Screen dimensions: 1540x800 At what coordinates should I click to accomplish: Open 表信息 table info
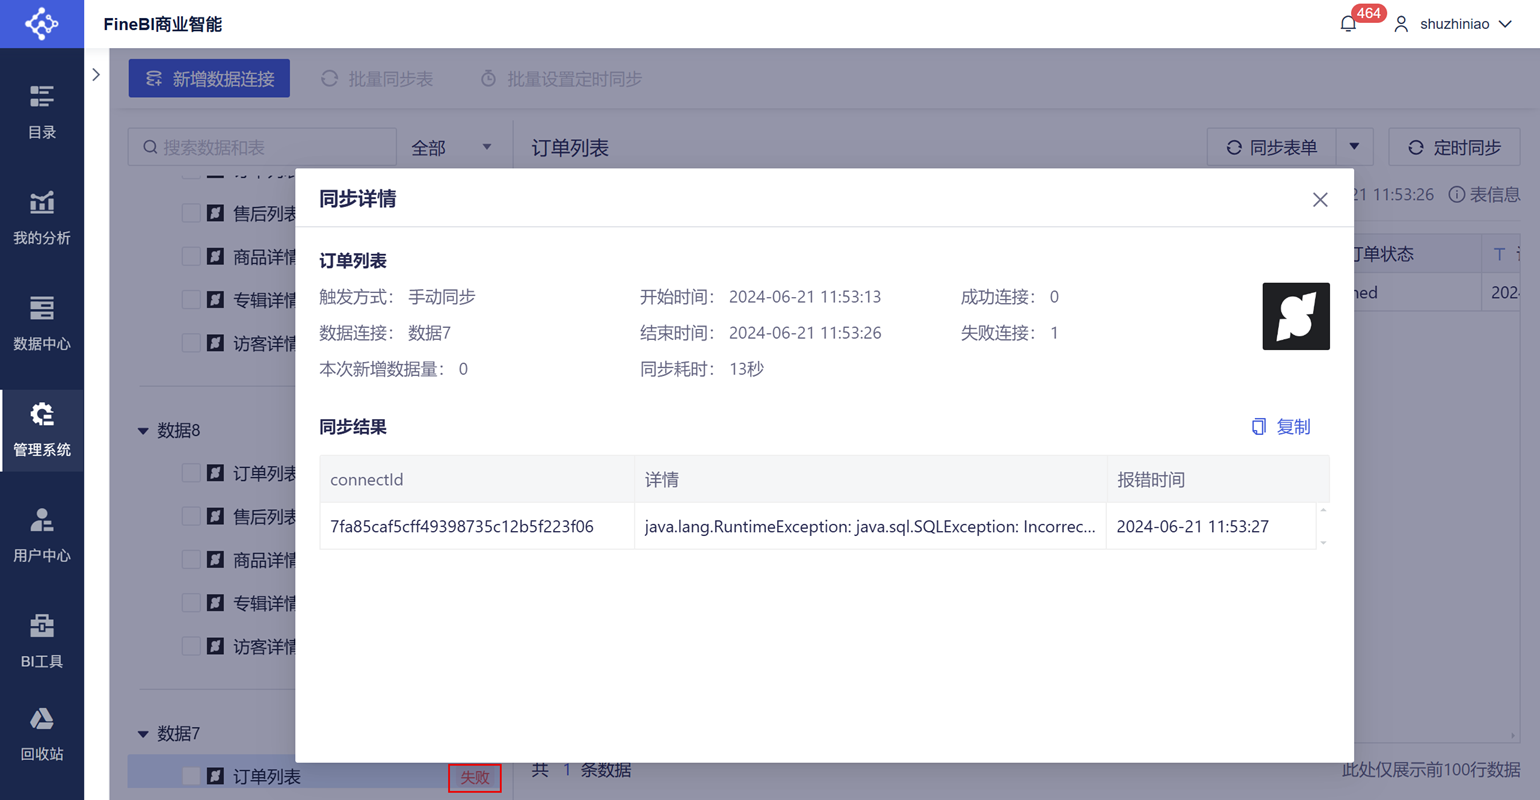(1485, 194)
